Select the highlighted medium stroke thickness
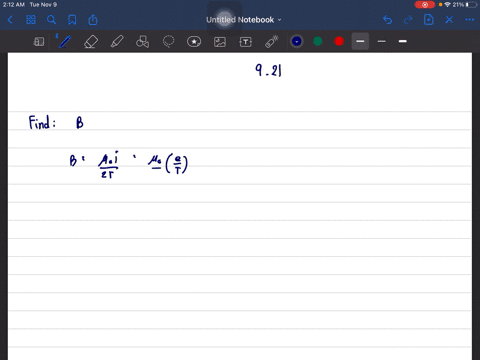 coord(360,41)
